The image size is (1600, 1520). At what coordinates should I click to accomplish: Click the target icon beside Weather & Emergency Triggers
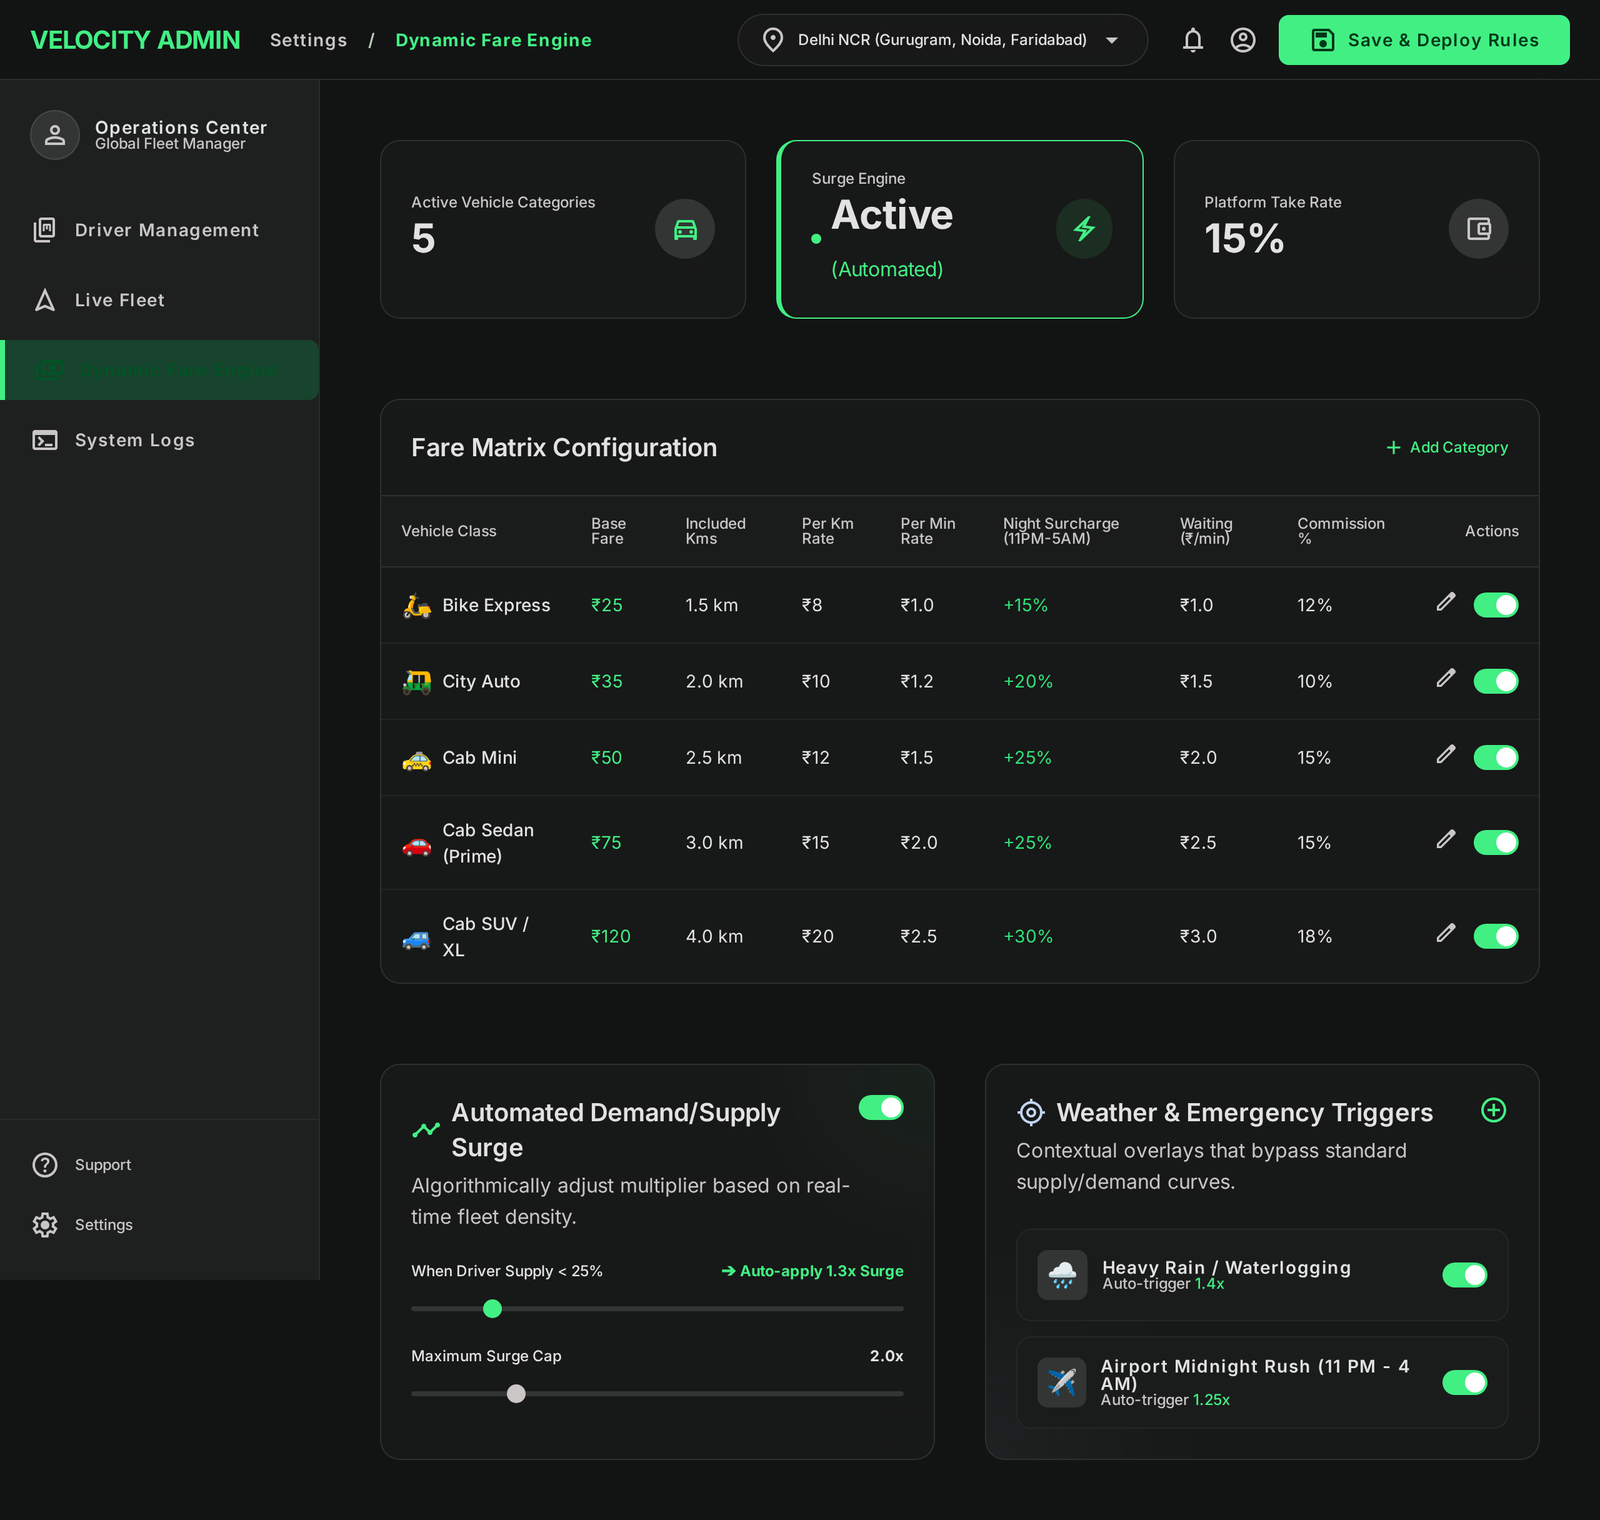1031,1112
